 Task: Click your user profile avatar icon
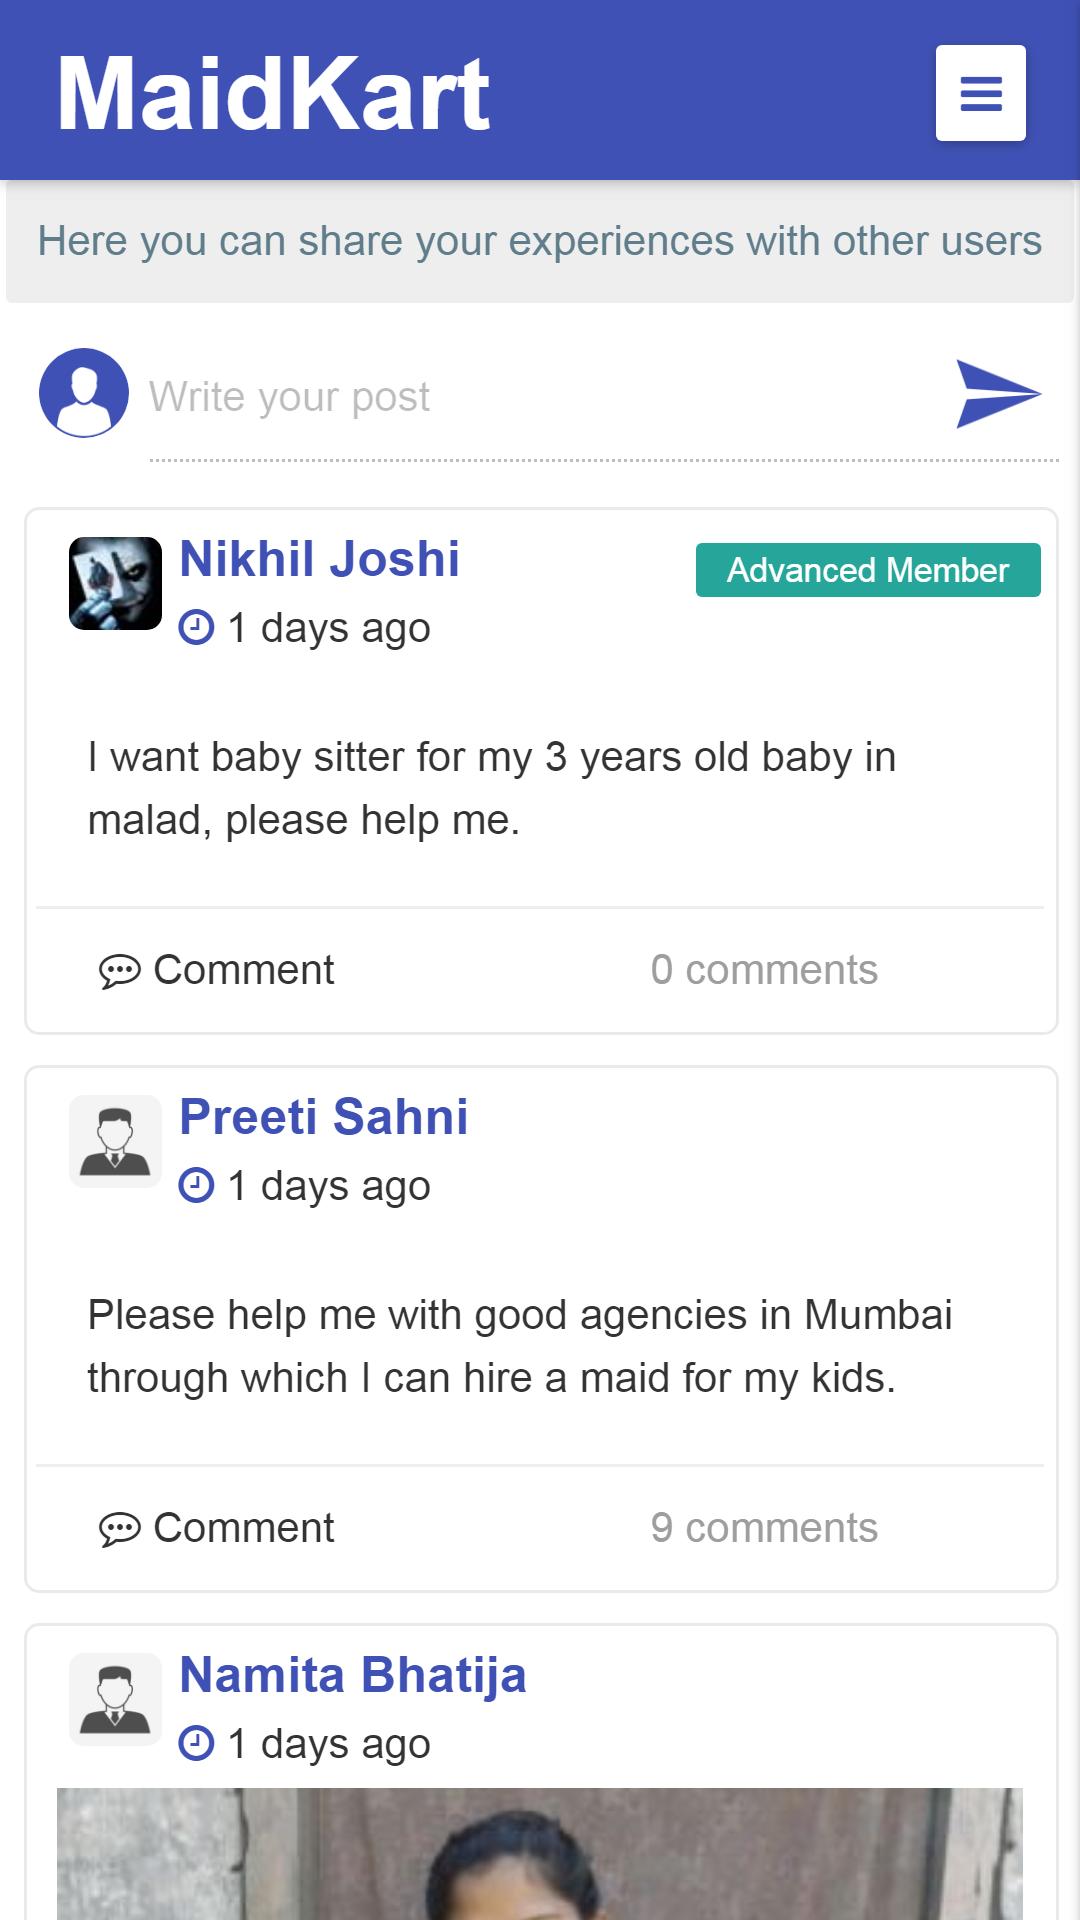[x=84, y=393]
